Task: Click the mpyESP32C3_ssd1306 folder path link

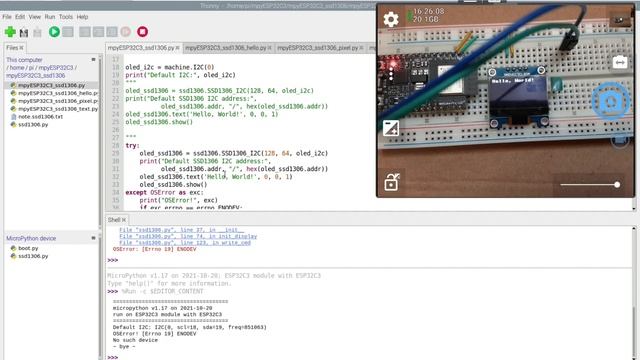Action: [x=36, y=76]
